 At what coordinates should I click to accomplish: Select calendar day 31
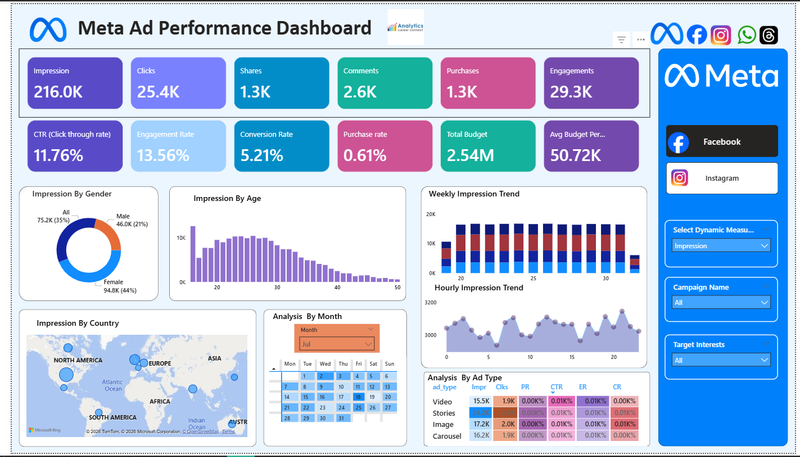(x=341, y=418)
